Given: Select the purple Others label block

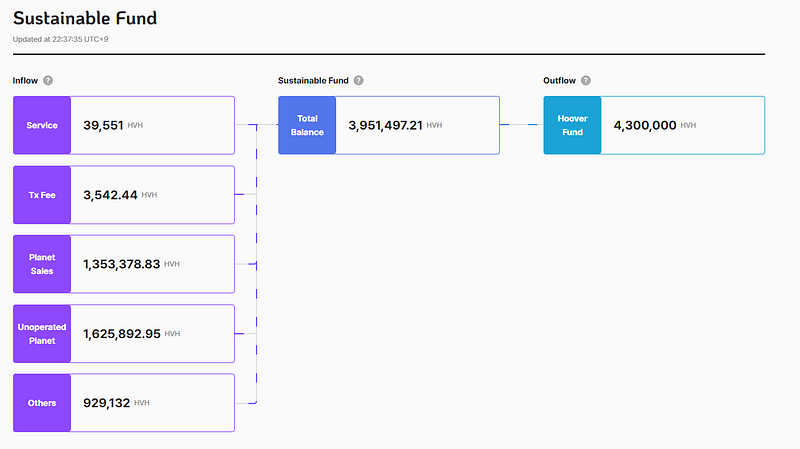Looking at the screenshot, I should click(42, 403).
